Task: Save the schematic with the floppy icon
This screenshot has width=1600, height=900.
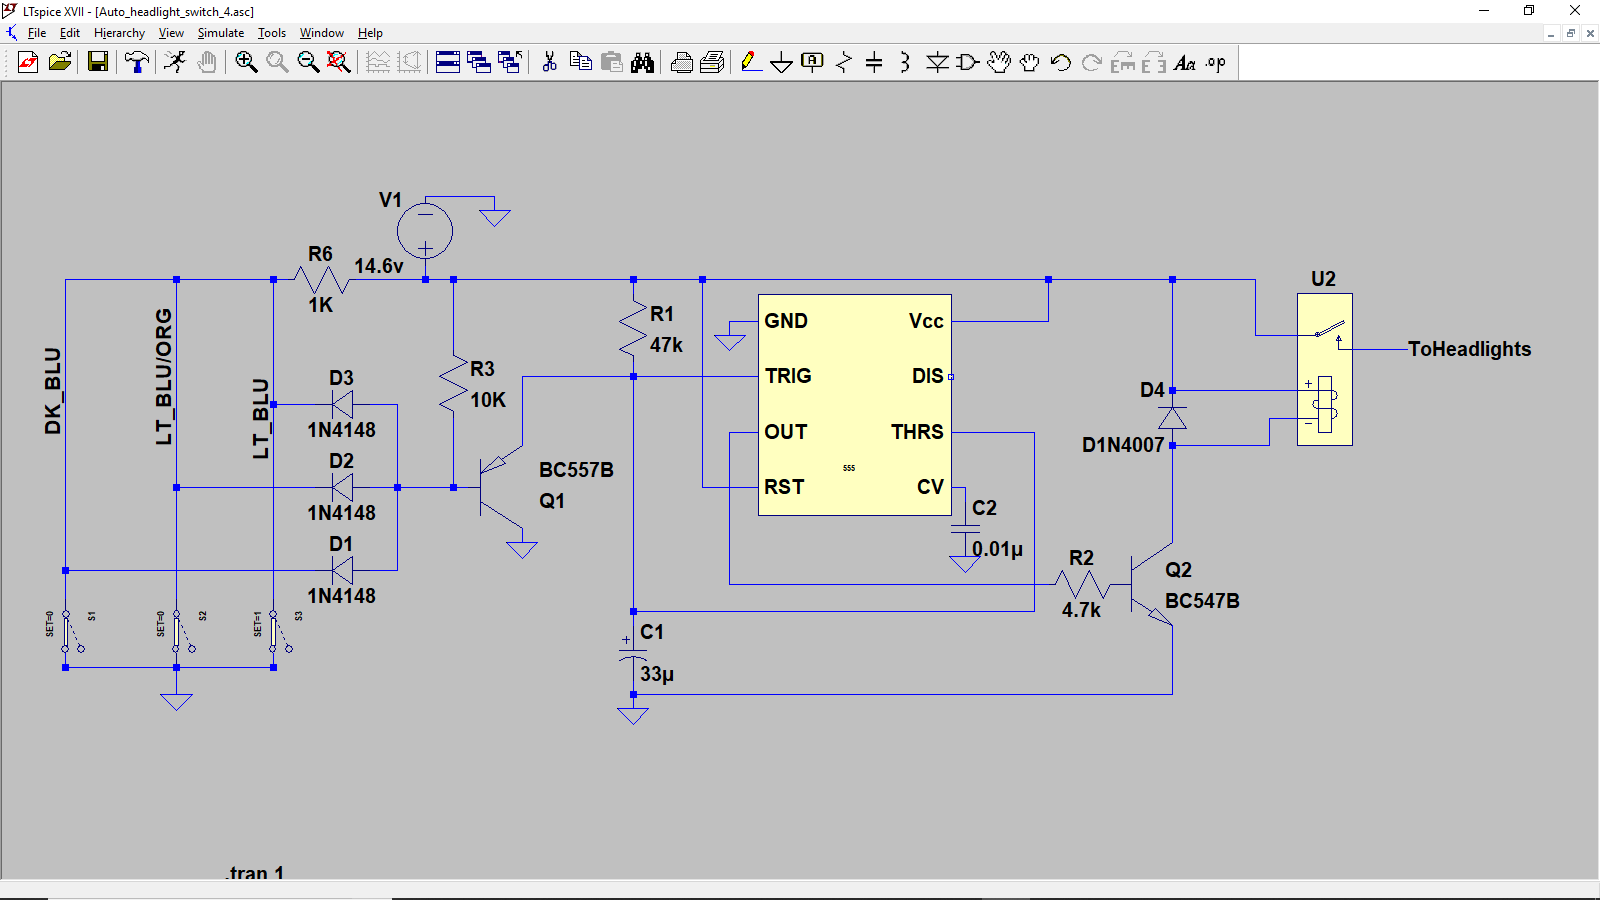Action: pyautogui.click(x=98, y=63)
